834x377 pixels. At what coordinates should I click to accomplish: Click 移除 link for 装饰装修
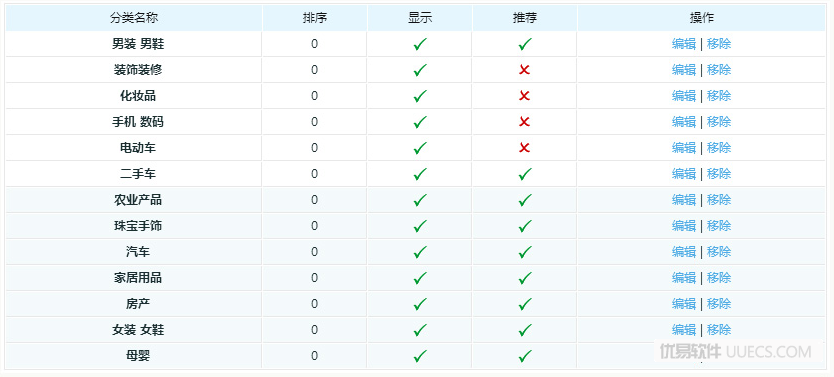click(719, 70)
